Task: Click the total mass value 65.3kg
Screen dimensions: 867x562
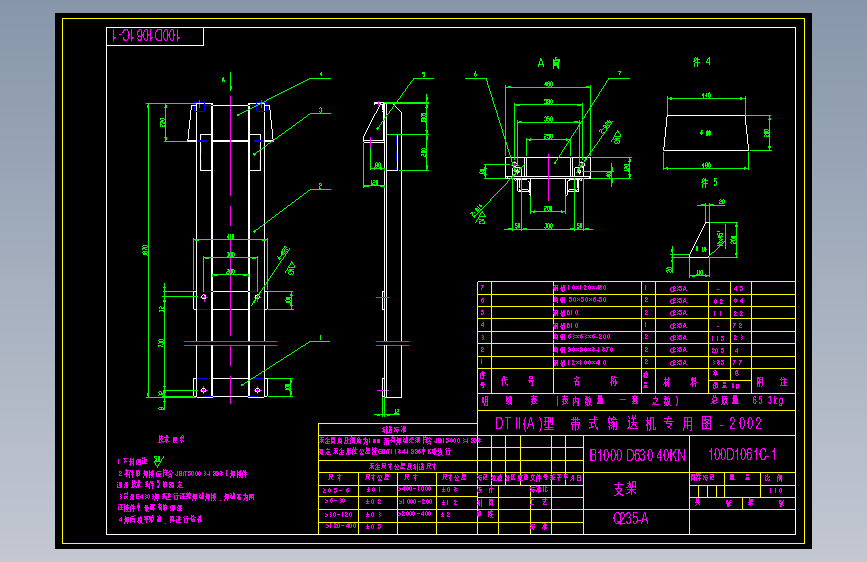Action: pyautogui.click(x=768, y=400)
